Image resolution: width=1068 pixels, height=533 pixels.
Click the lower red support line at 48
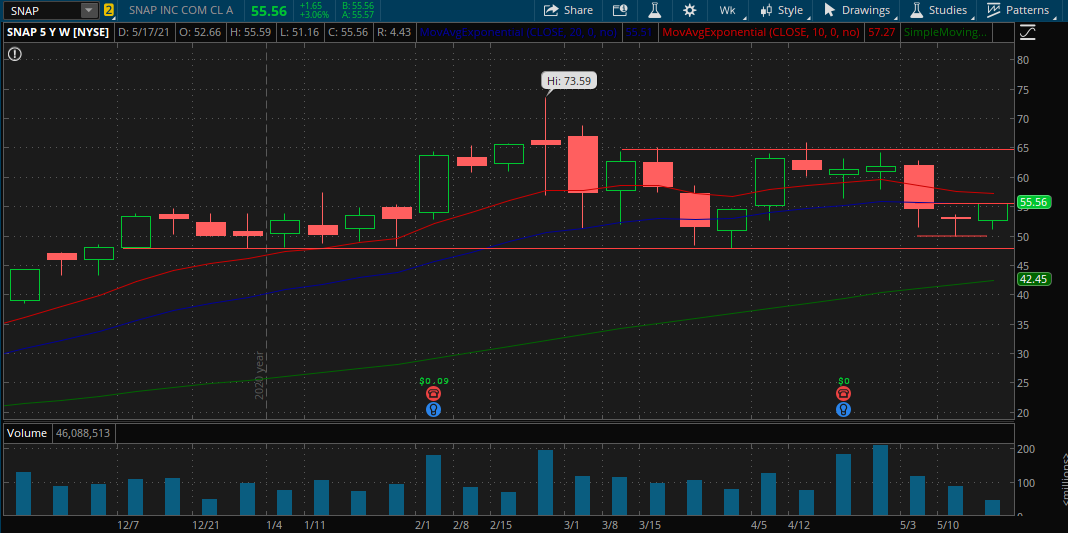click(x=569, y=248)
